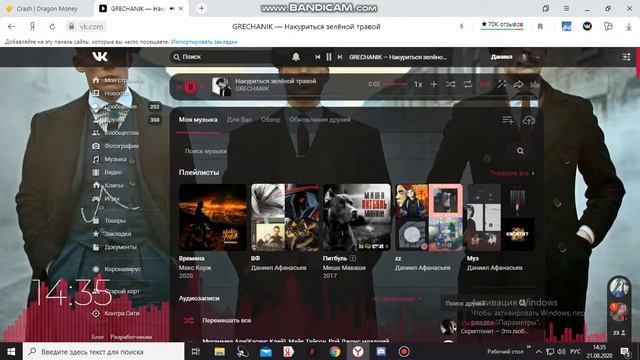Skip to next track in top header
This screenshot has height=360, width=640.
[x=340, y=57]
